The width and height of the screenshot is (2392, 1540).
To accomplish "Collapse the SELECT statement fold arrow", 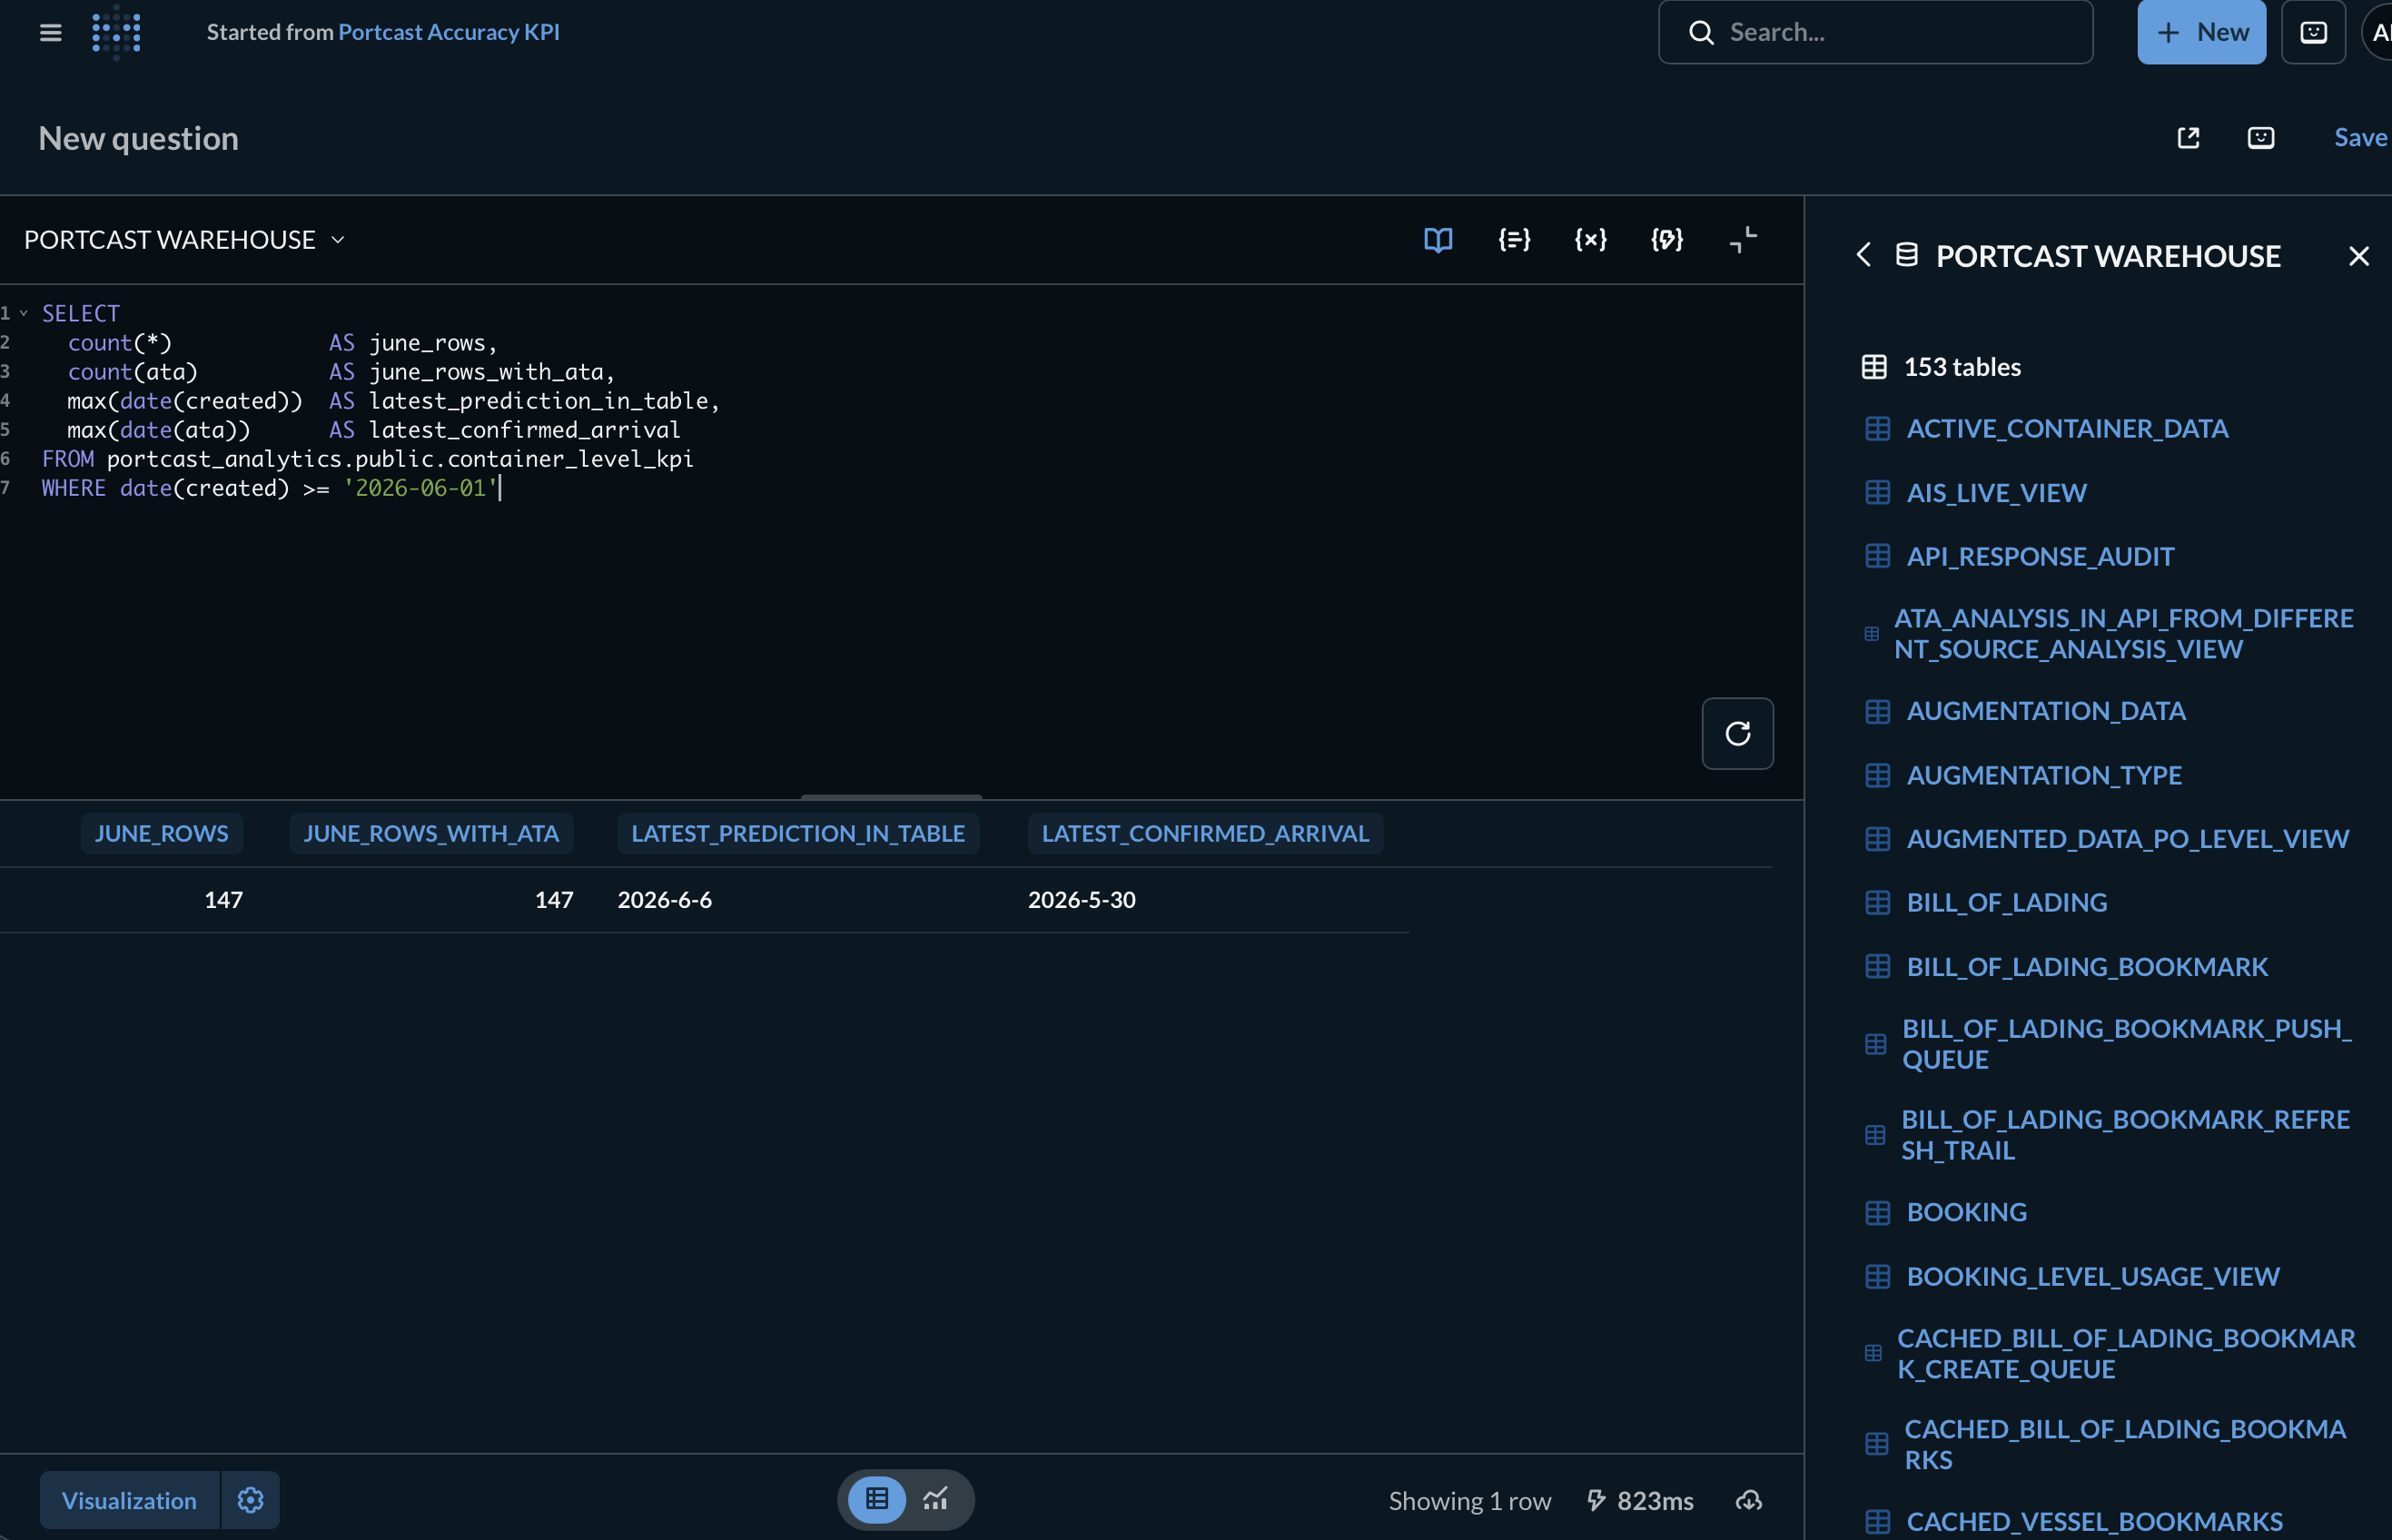I will tap(24, 313).
